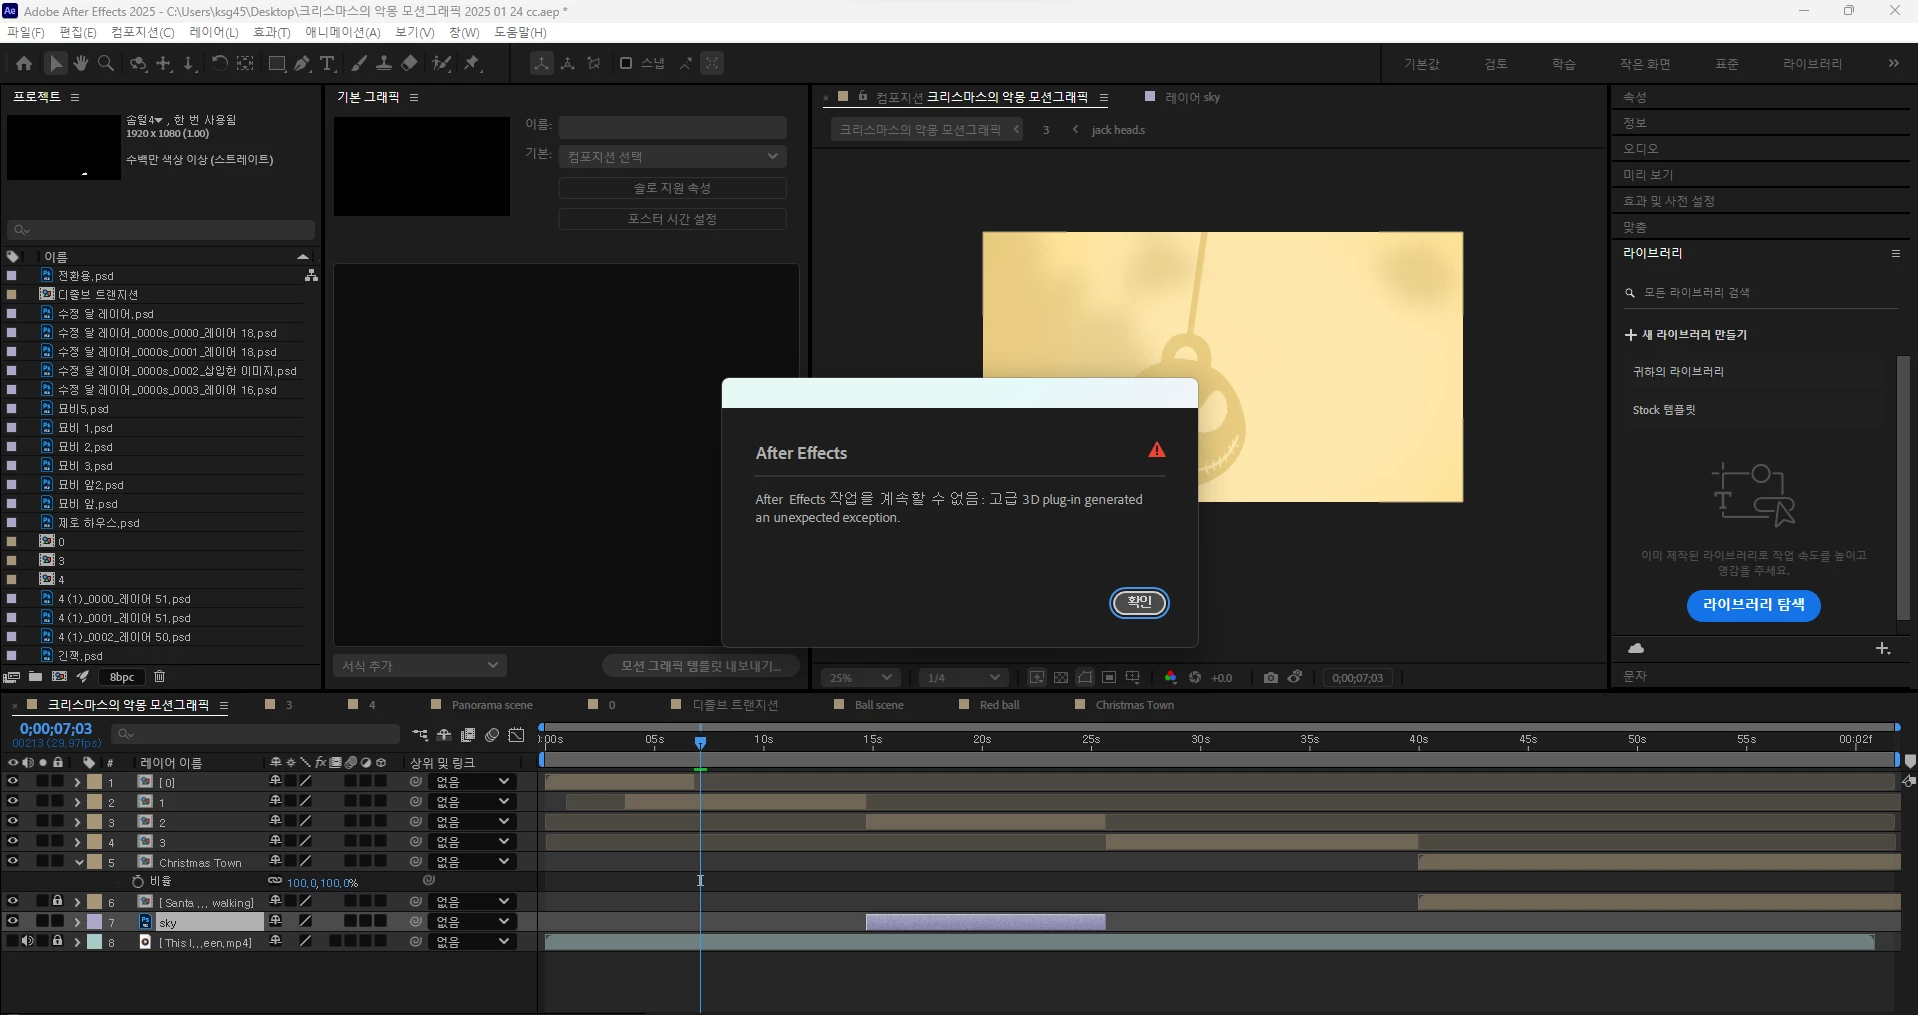Select the Selection arrow tool
This screenshot has height=1015, width=1918.
(x=56, y=63)
